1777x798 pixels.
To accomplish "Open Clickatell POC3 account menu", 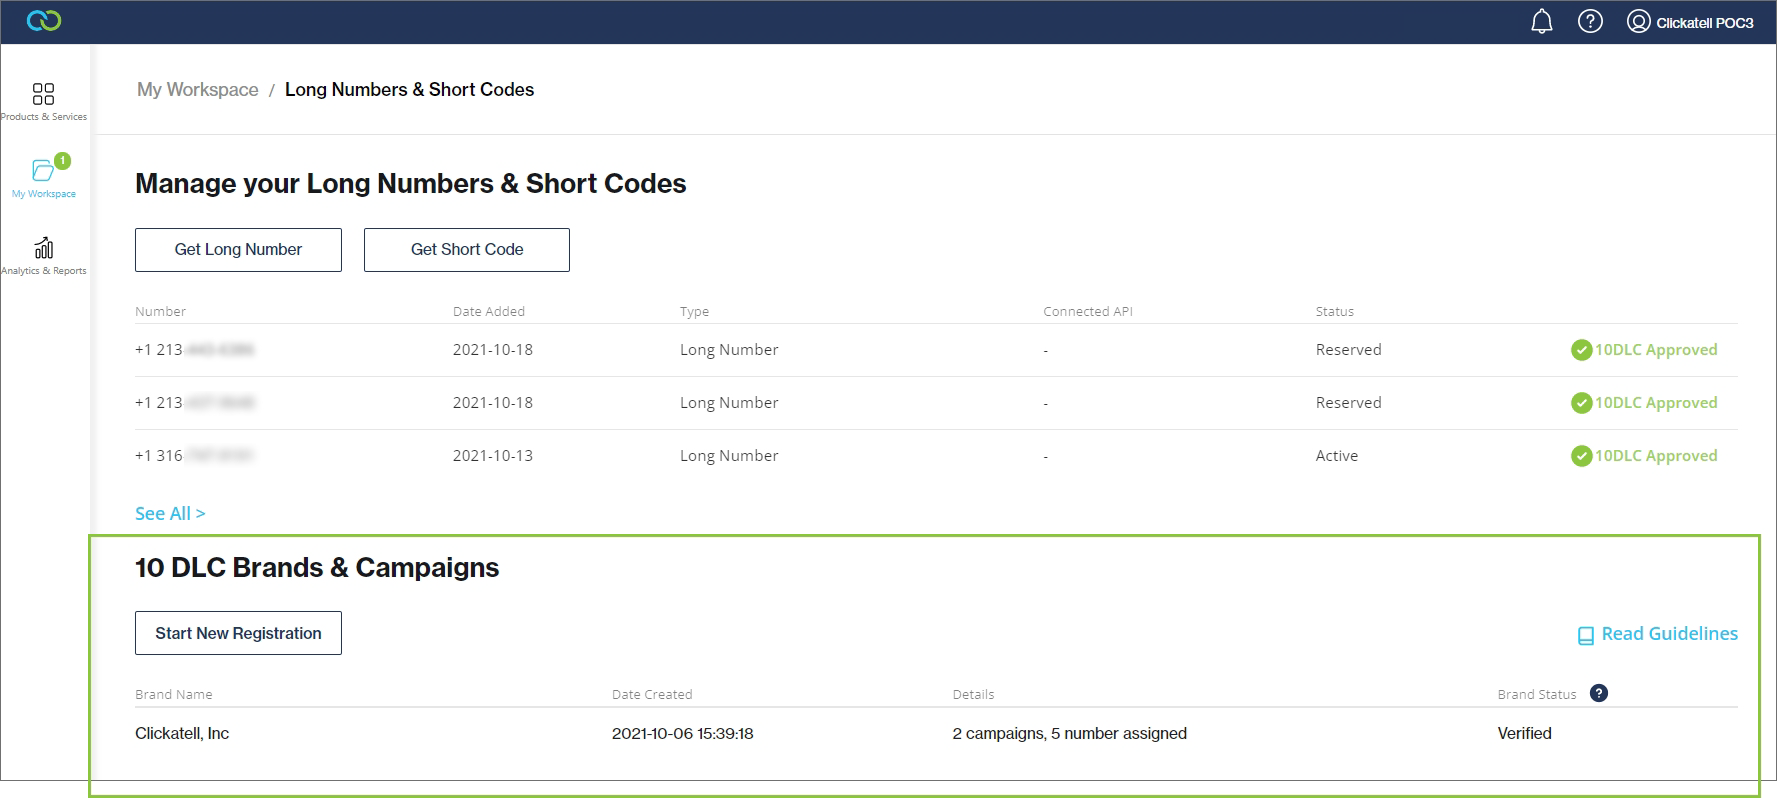I will pos(1690,22).
